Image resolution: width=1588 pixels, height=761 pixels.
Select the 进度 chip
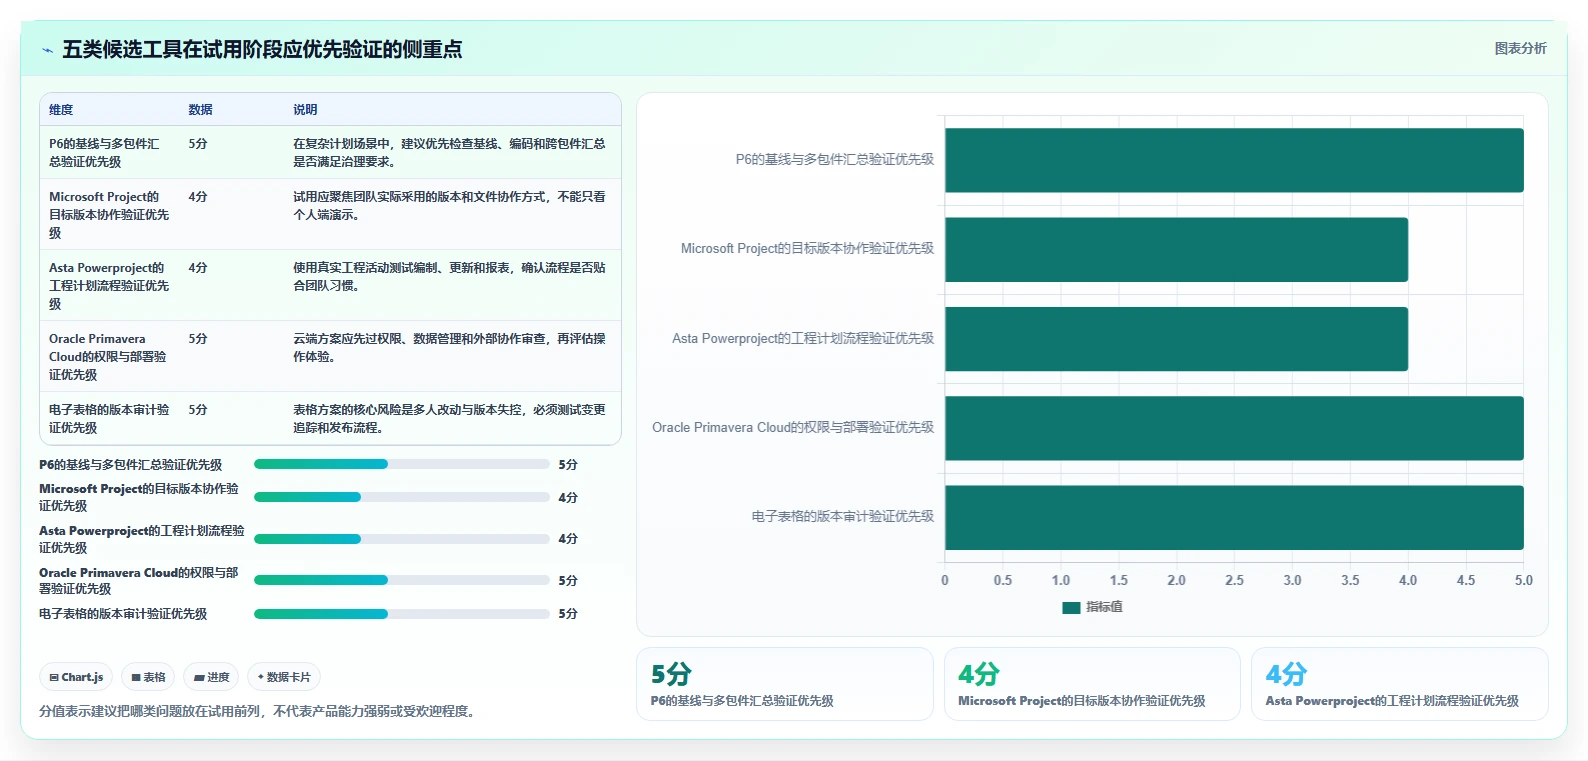(x=211, y=677)
